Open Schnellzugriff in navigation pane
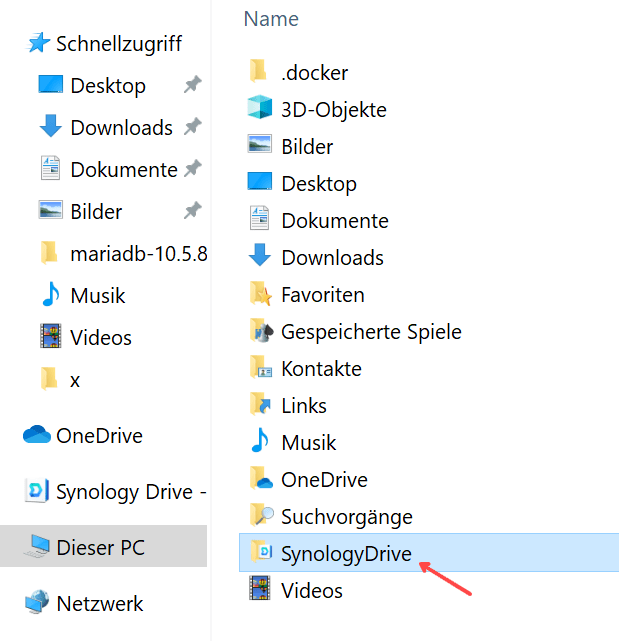 pos(118,43)
